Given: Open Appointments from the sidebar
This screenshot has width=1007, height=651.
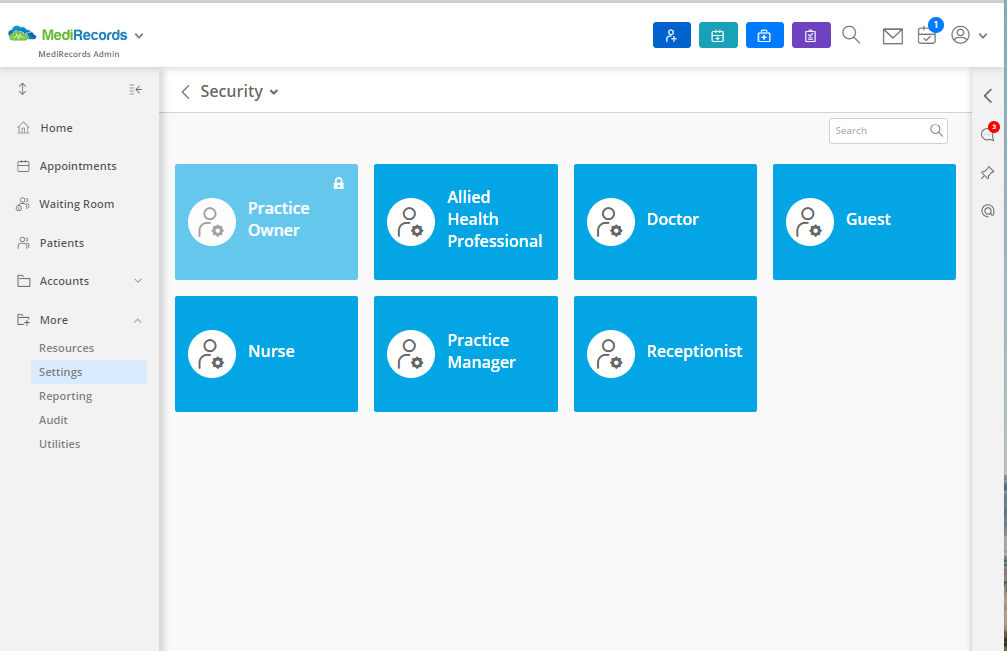Looking at the screenshot, I should (x=78, y=166).
